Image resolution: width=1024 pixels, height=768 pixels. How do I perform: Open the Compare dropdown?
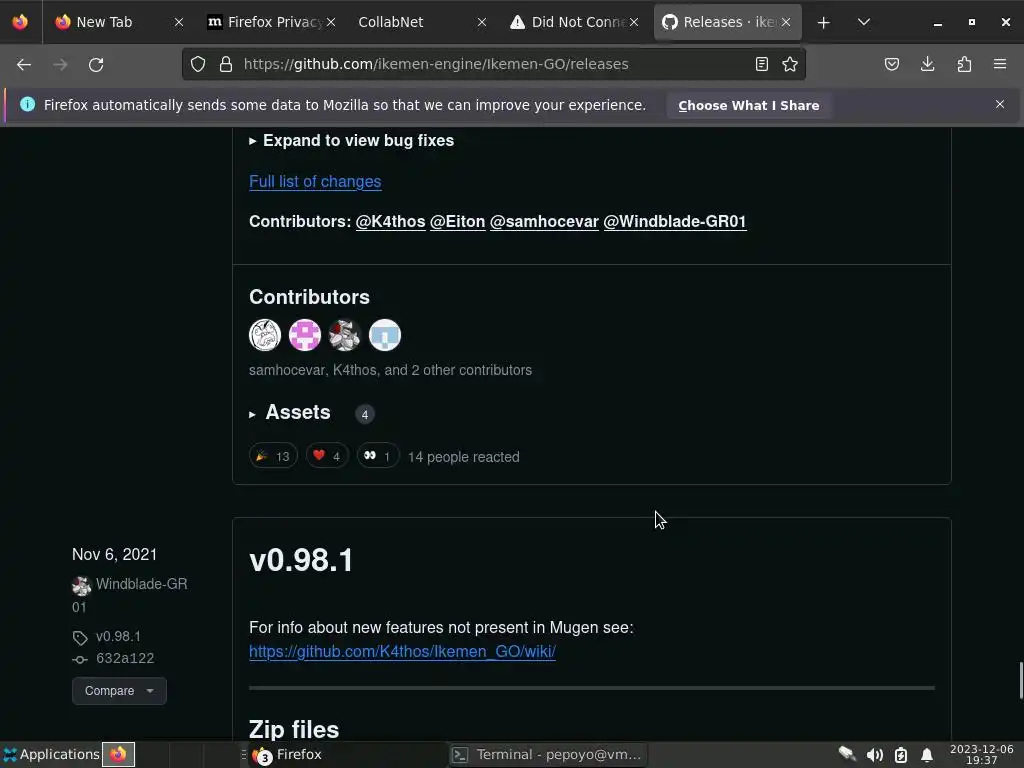point(119,691)
